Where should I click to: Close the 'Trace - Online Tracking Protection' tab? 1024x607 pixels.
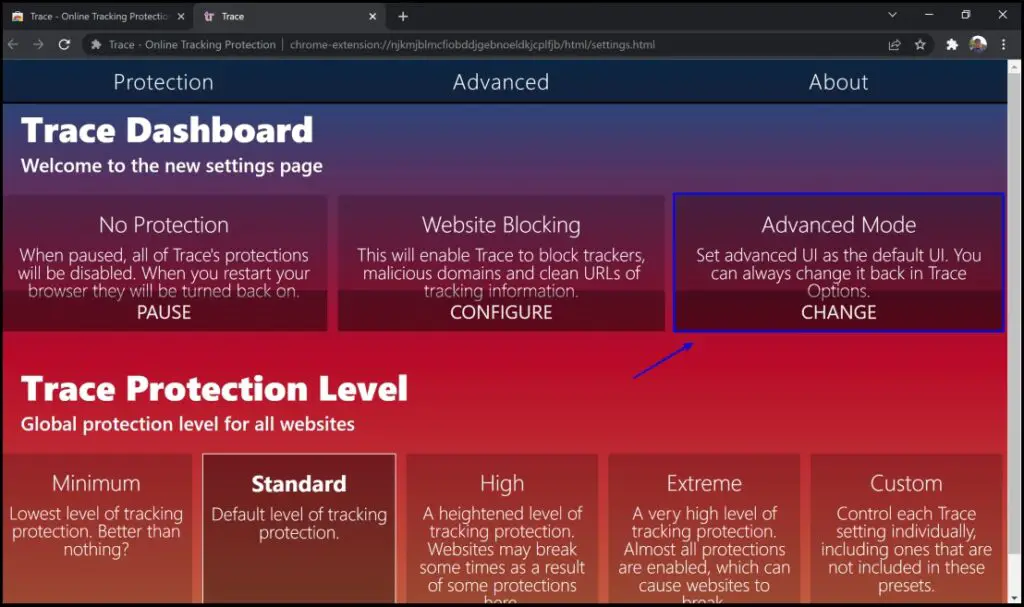[181, 16]
